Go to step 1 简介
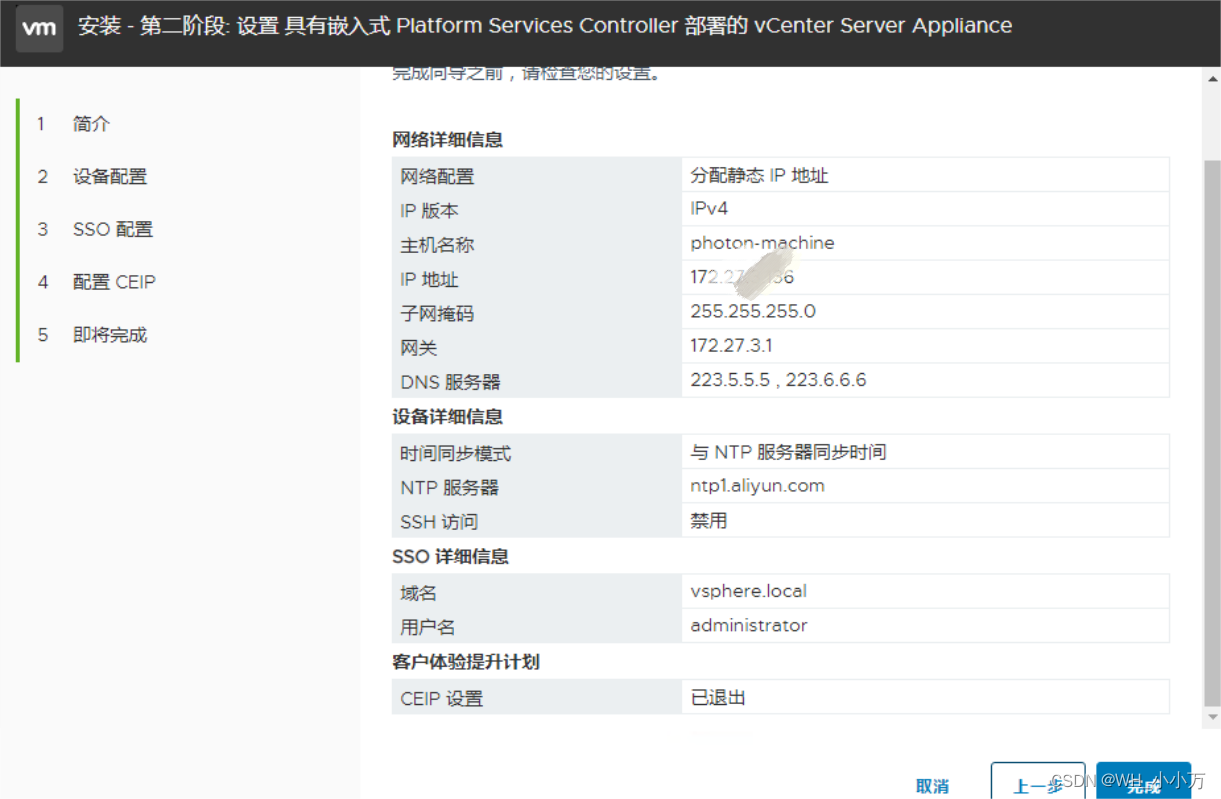This screenshot has width=1221, height=799. 91,124
